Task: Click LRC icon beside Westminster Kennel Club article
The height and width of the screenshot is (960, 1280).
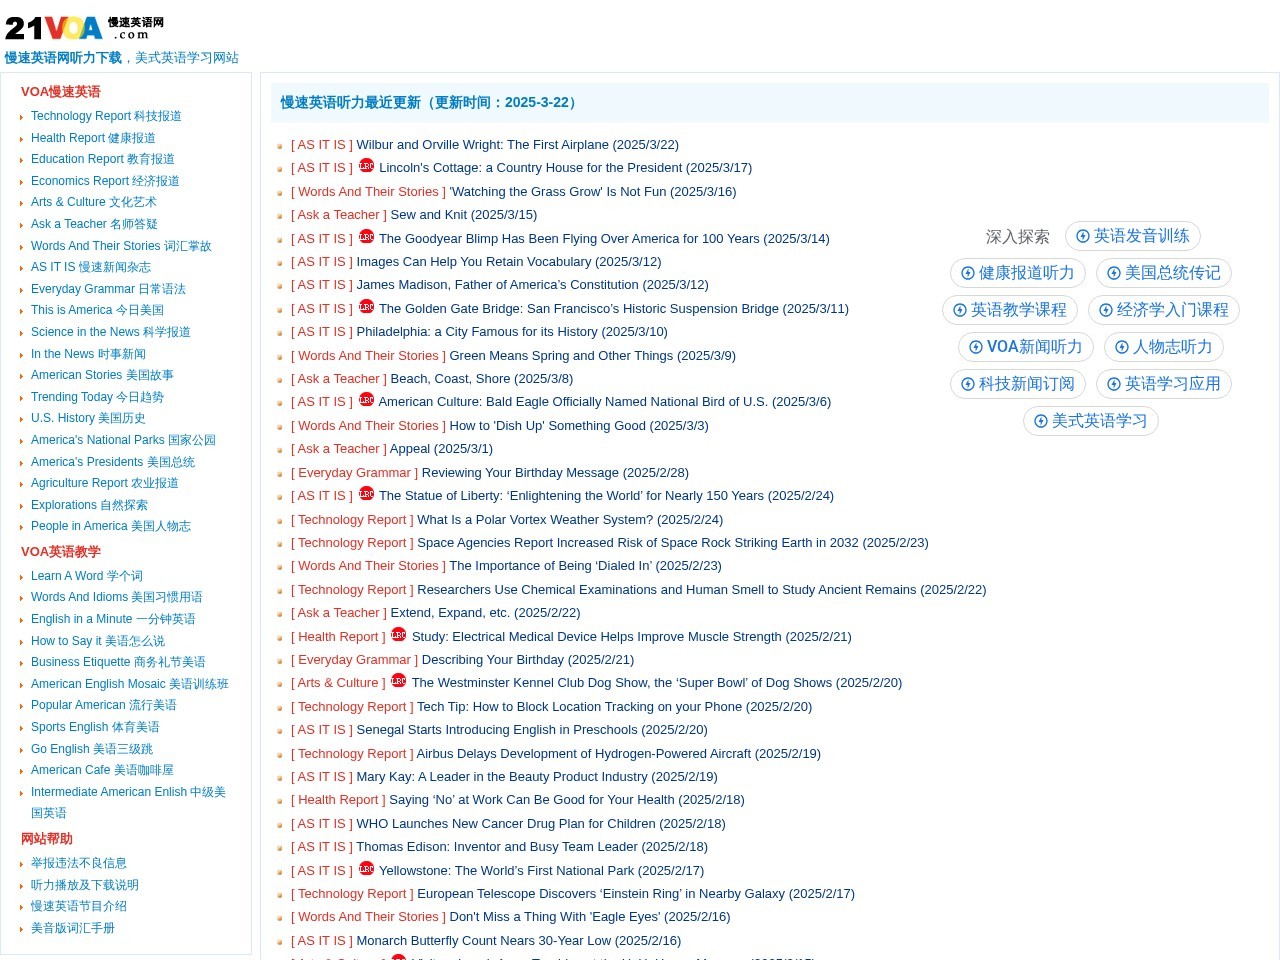Action: pyautogui.click(x=398, y=681)
